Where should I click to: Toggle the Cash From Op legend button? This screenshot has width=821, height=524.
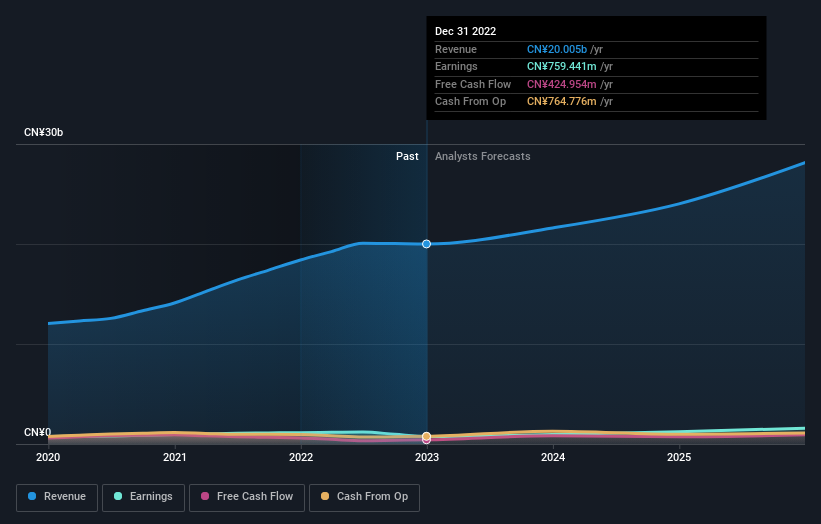[x=364, y=497]
